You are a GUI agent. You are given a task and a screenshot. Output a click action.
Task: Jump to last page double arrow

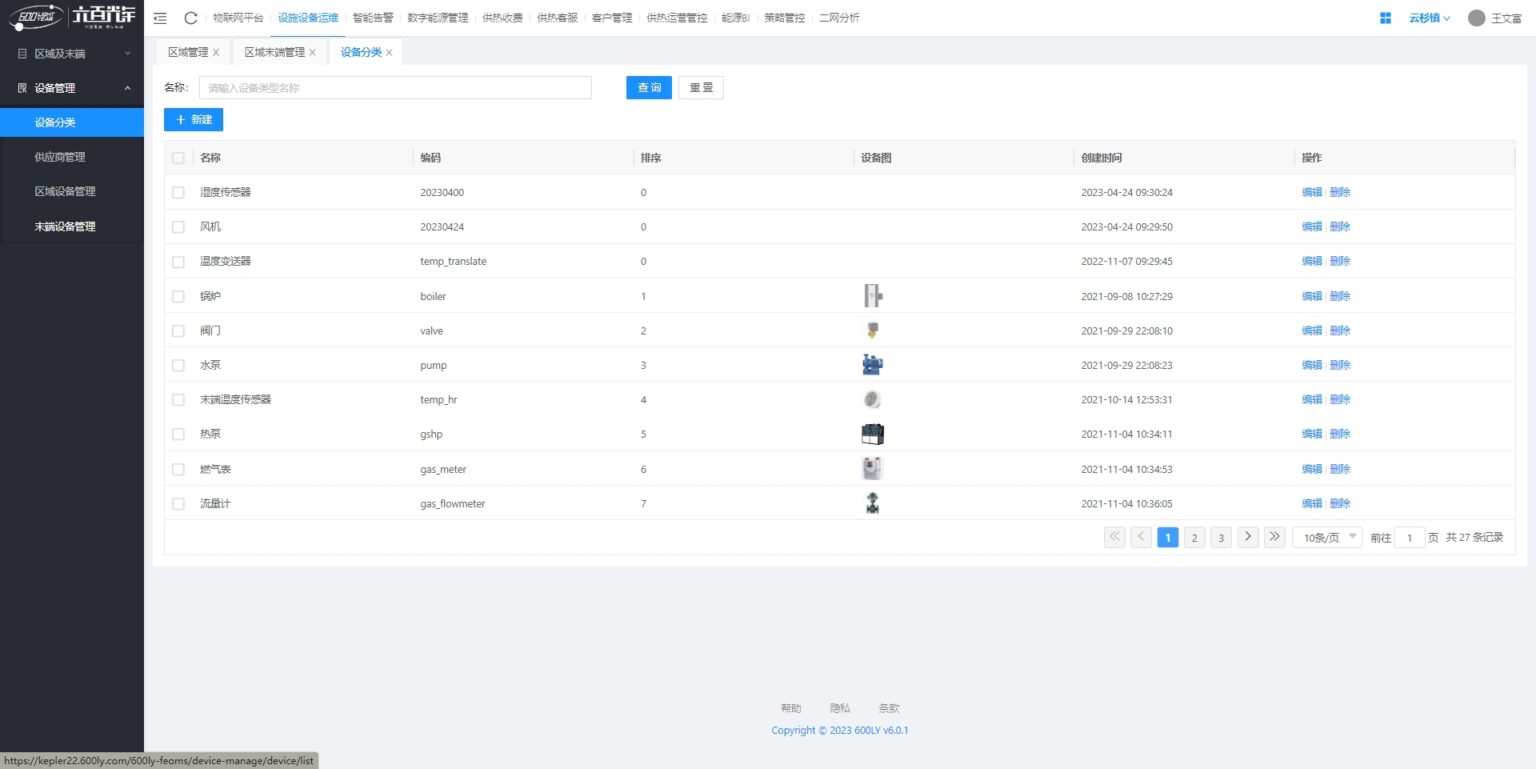click(x=1274, y=537)
